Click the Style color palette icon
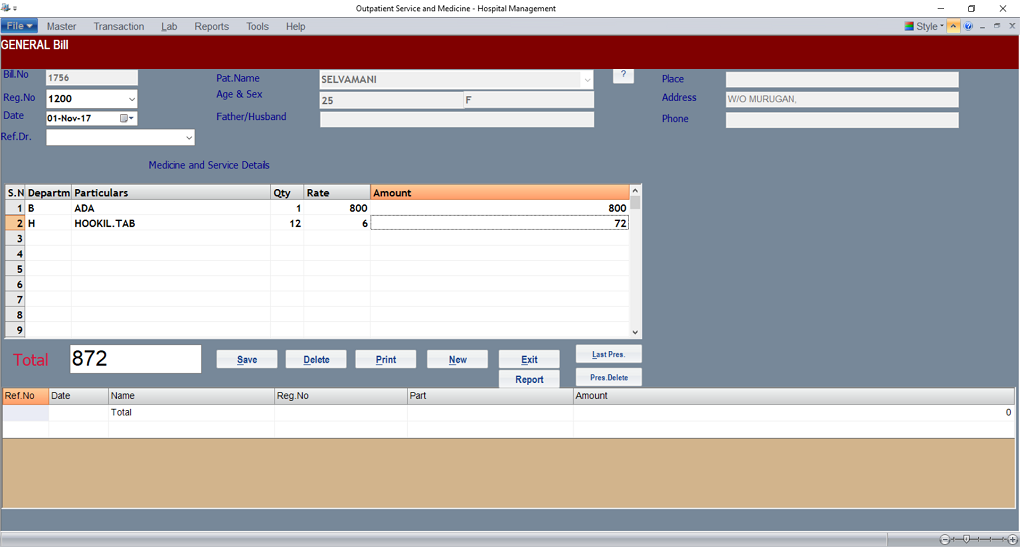Screen dimensions: 1020x547 (x=909, y=26)
